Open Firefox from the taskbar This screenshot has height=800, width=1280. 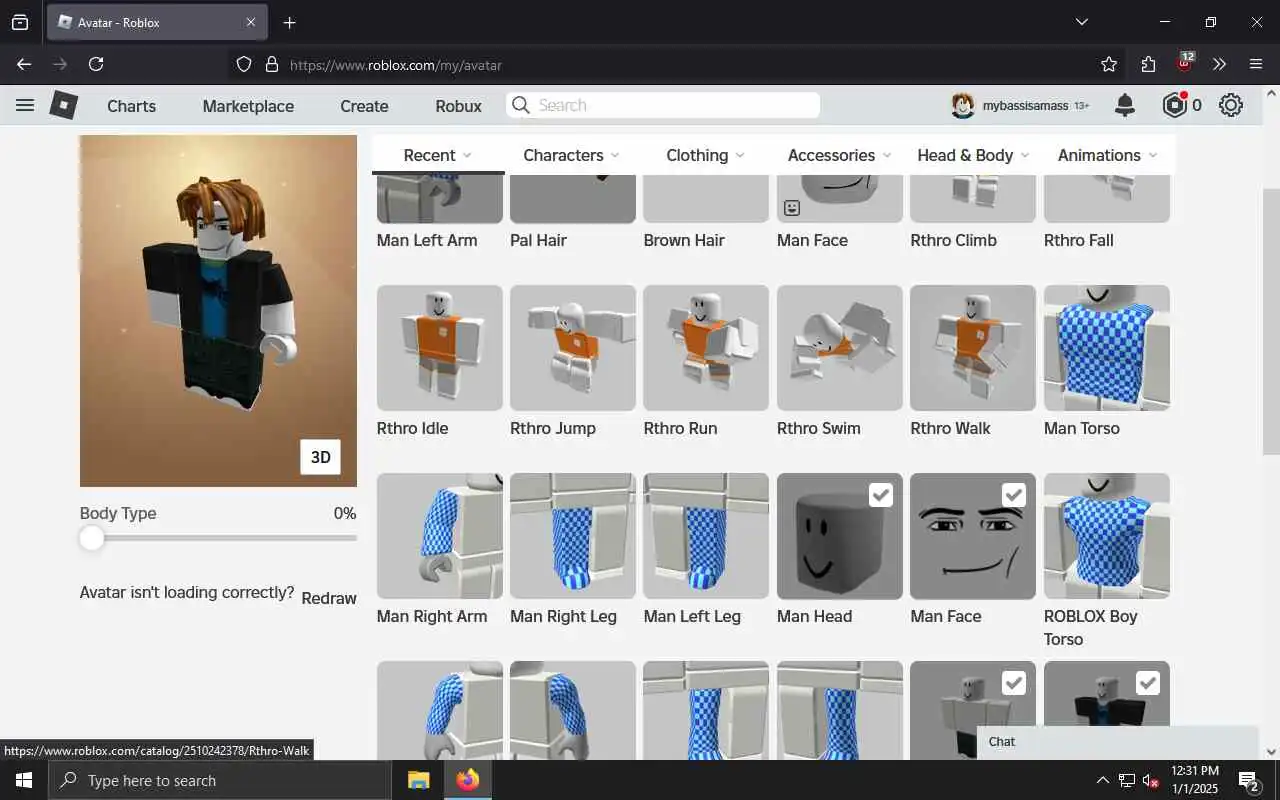pos(468,780)
